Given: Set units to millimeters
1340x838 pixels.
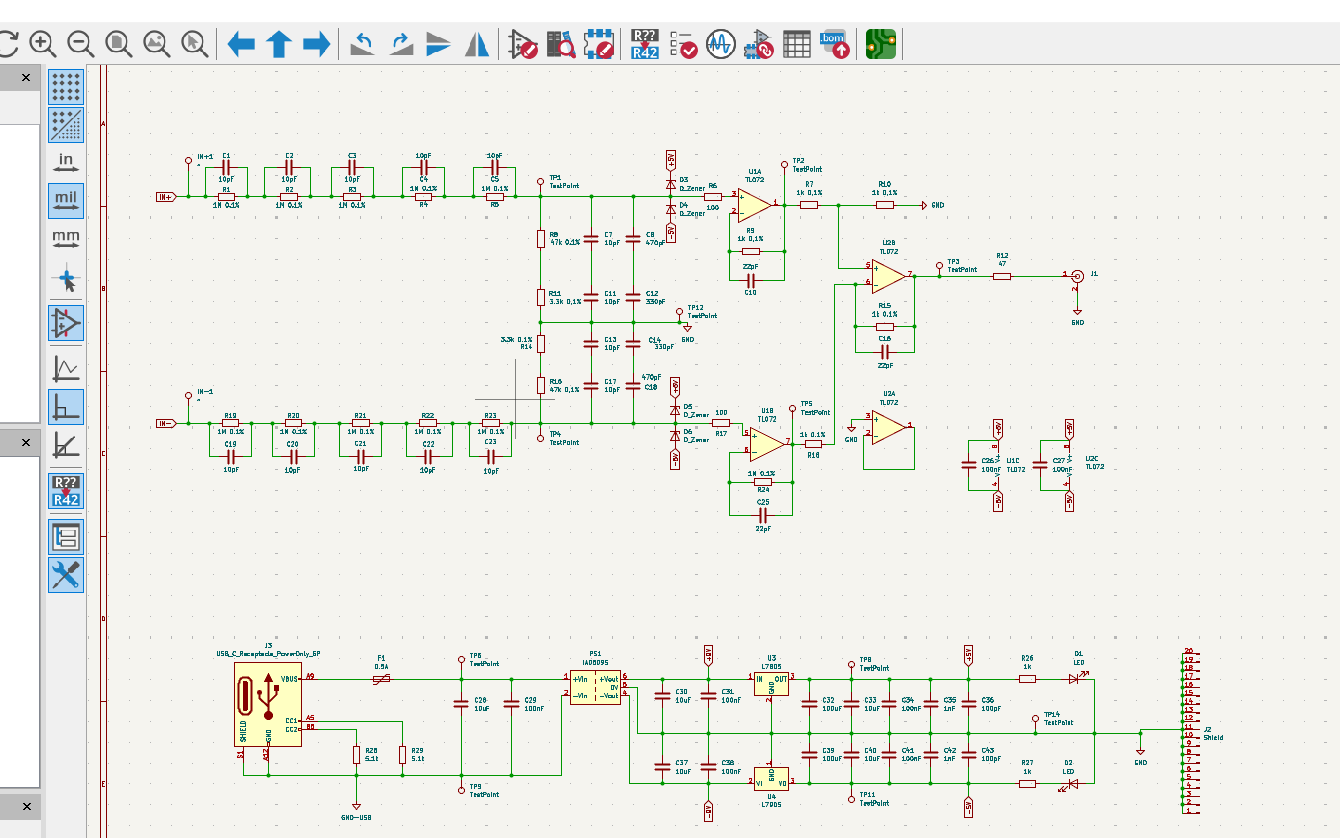Looking at the screenshot, I should click(66, 239).
